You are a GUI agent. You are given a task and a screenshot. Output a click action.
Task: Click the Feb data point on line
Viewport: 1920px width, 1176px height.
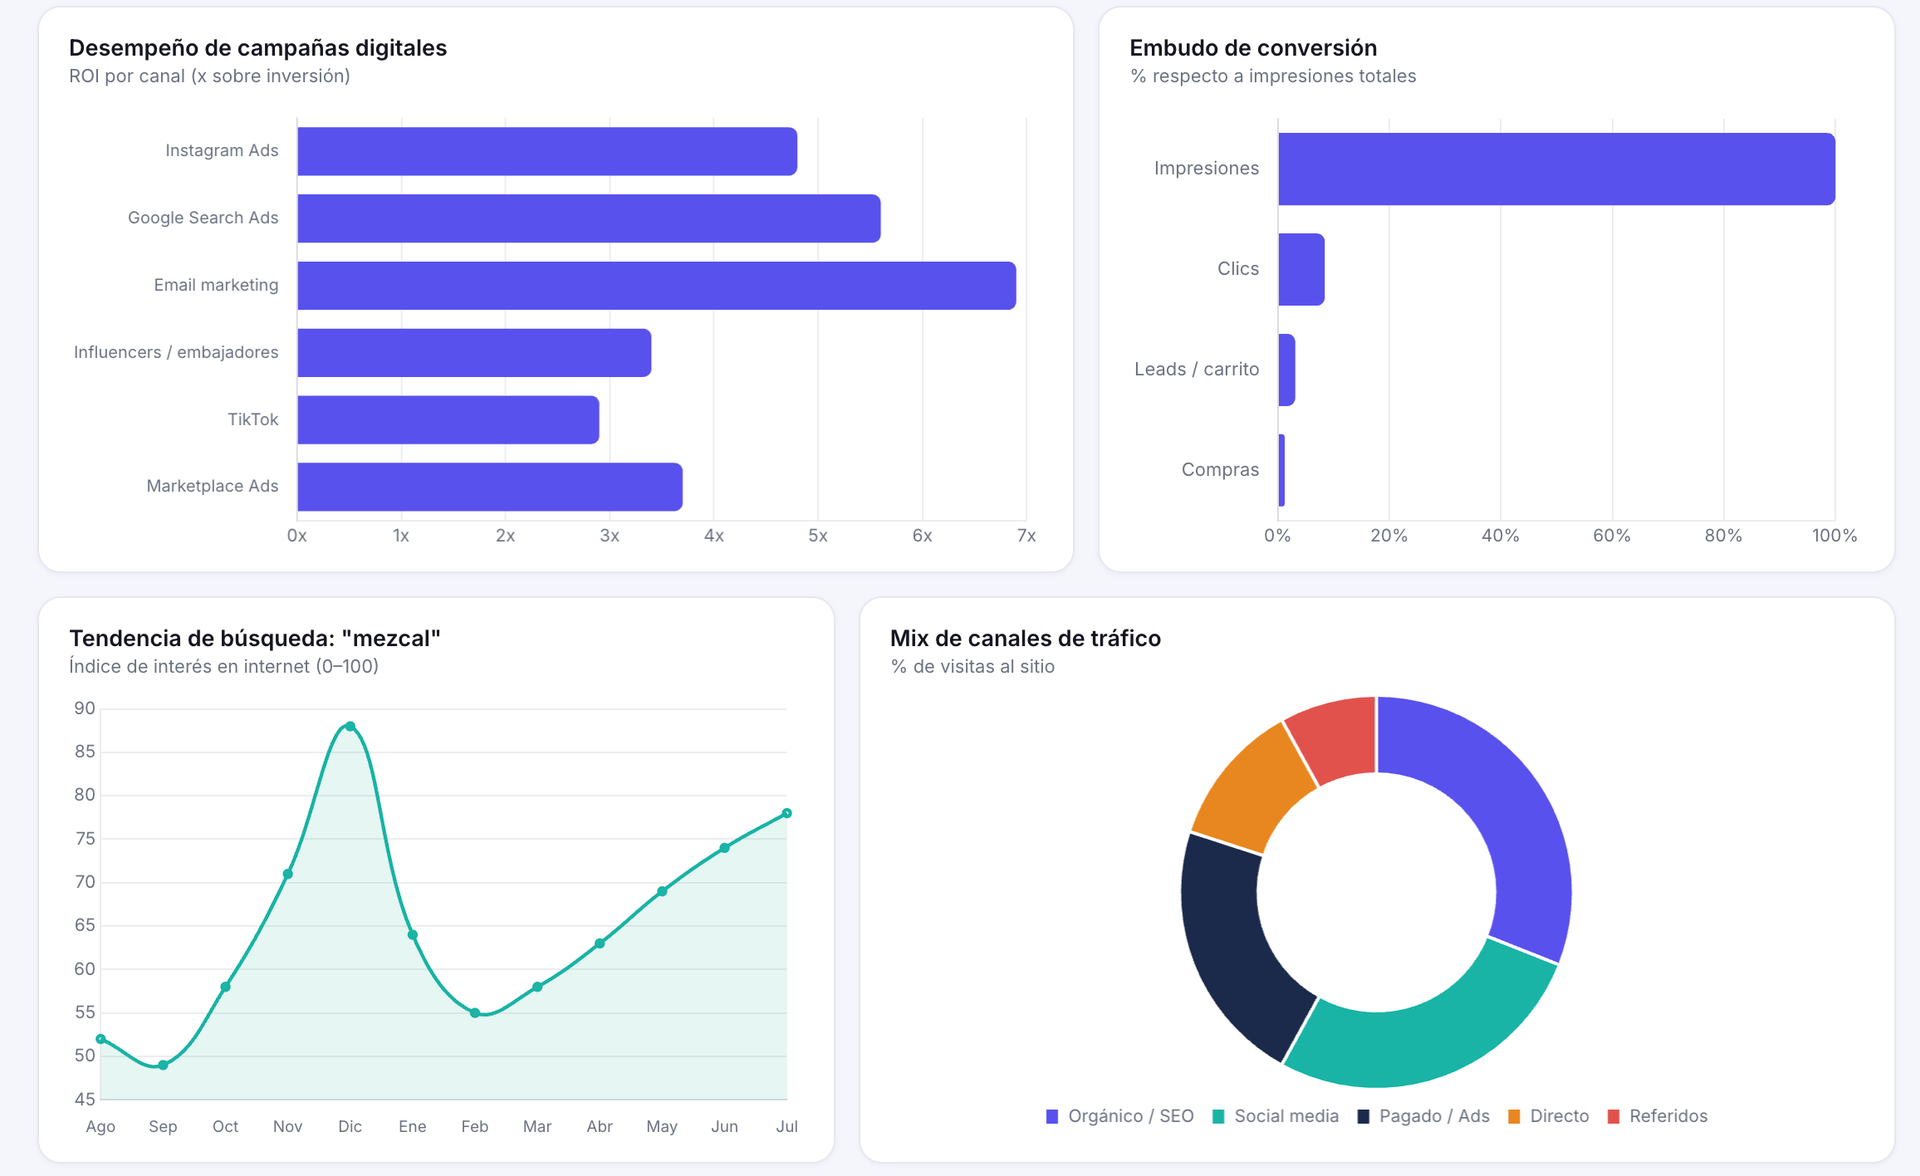[x=475, y=1013]
